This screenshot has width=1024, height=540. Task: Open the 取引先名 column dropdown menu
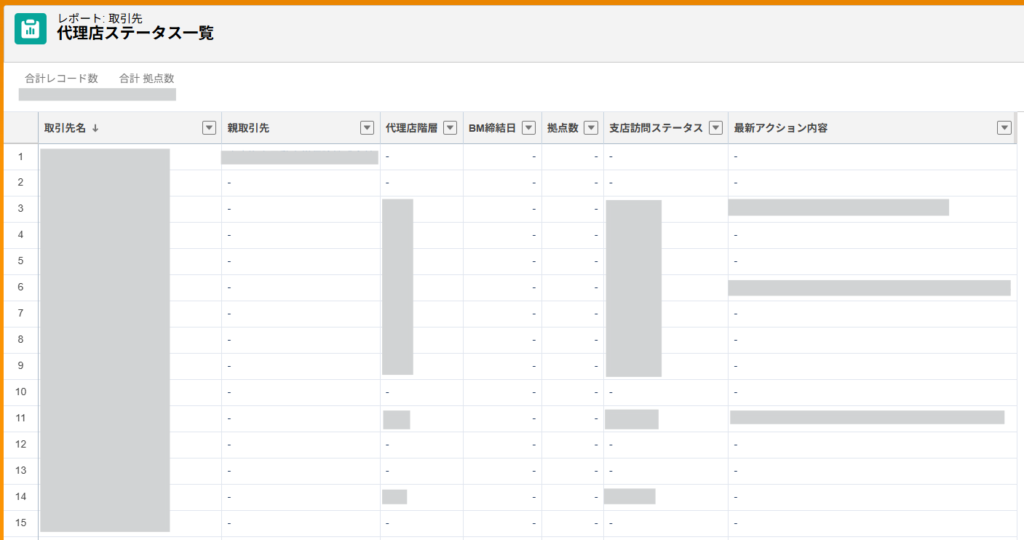[x=209, y=128]
